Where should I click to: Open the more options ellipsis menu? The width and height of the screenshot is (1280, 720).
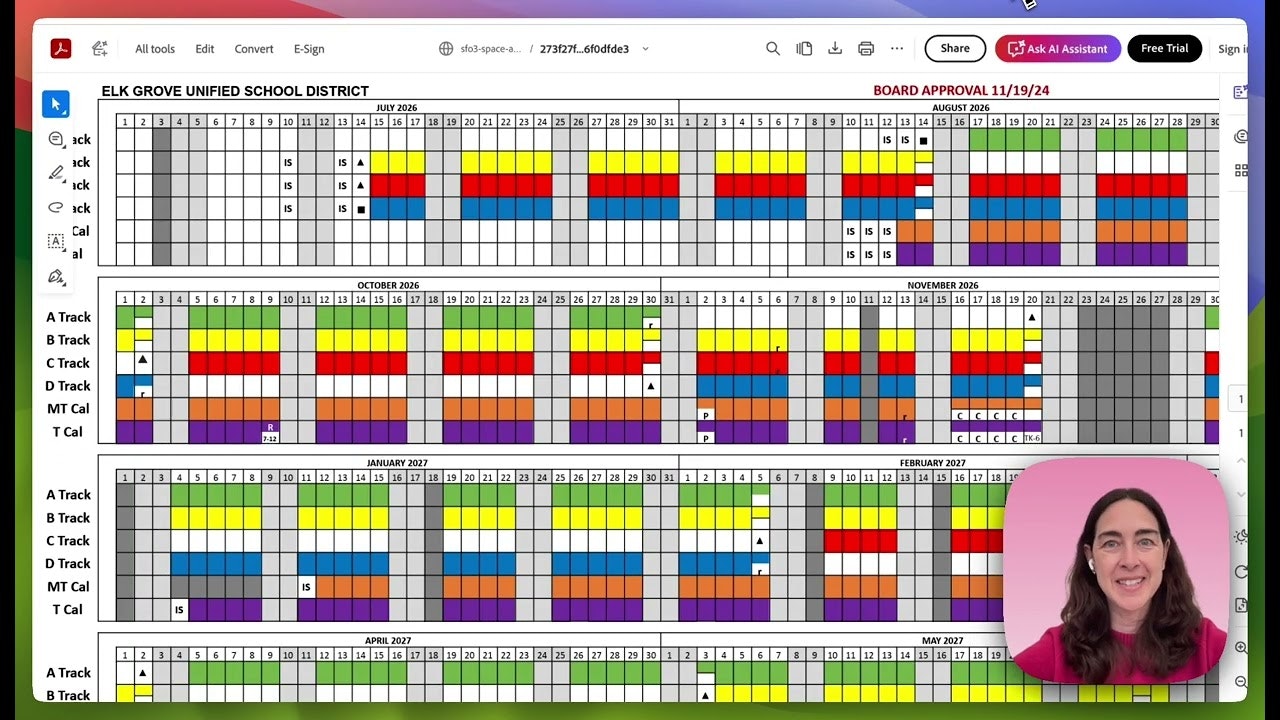point(896,48)
